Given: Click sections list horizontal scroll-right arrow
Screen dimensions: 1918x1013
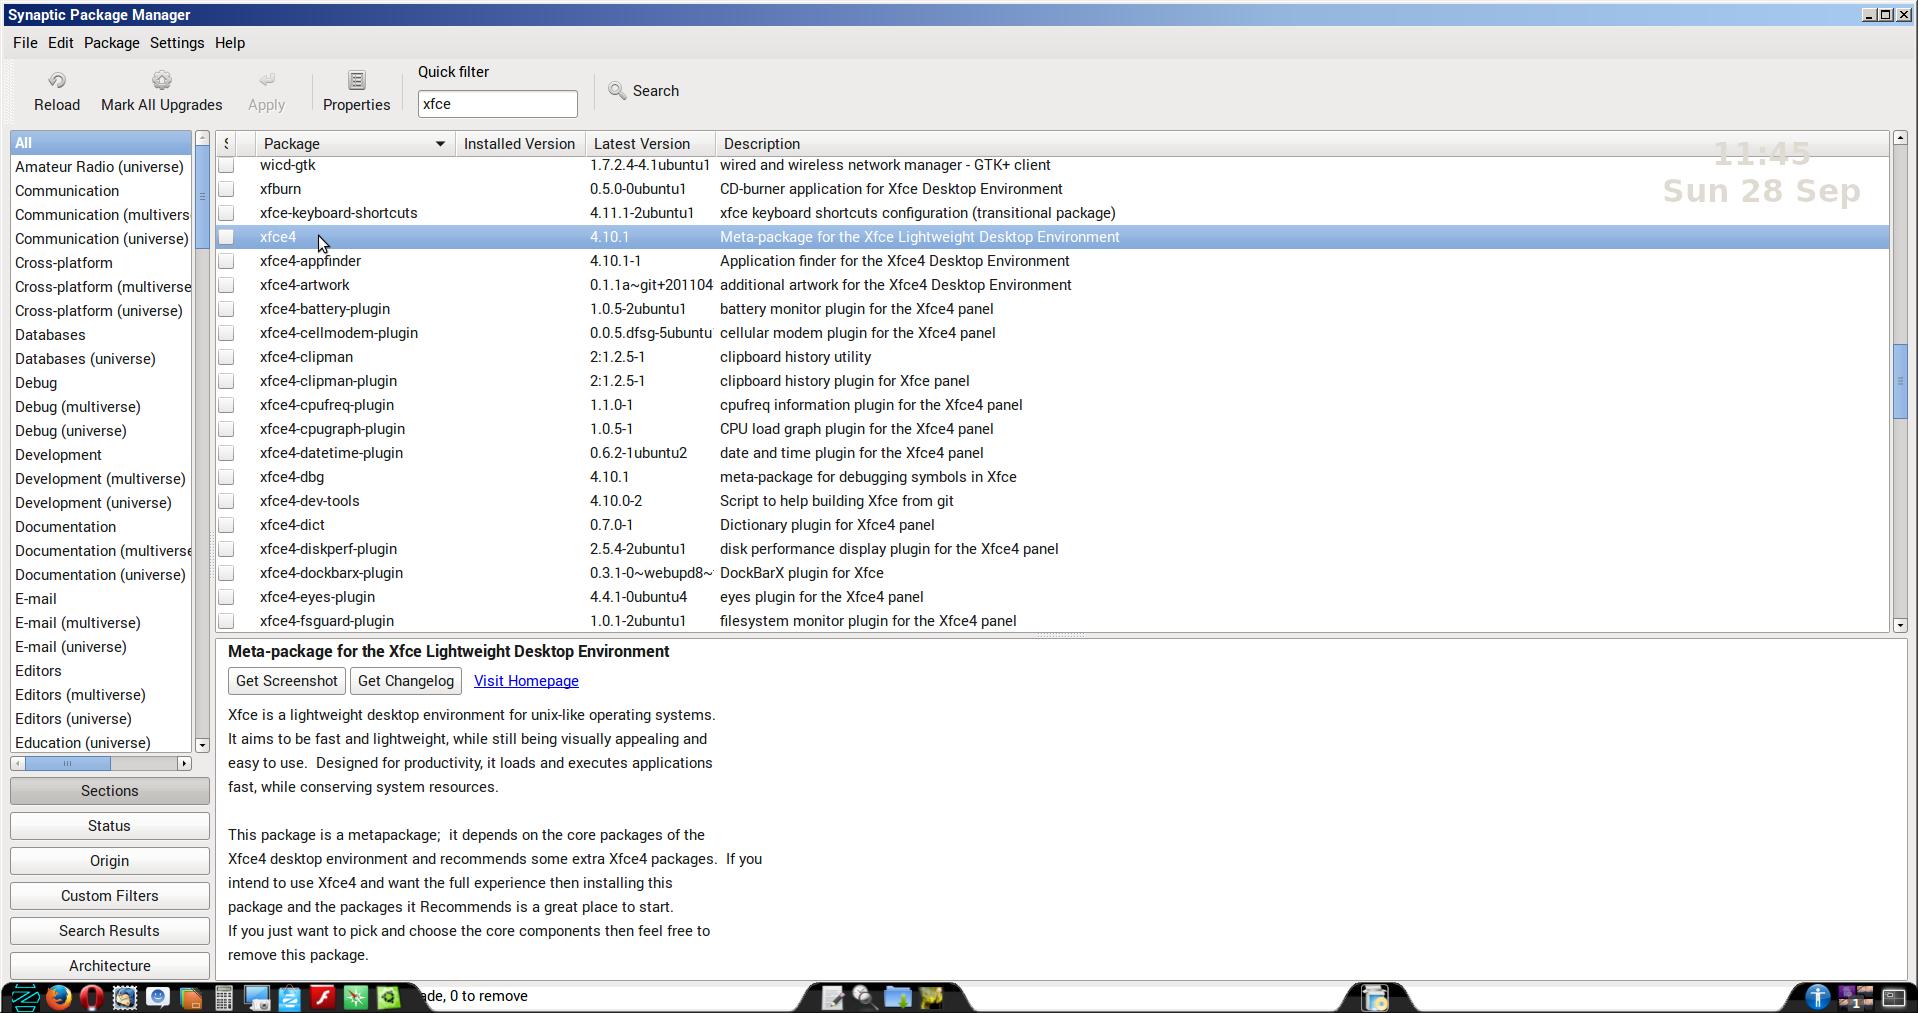Looking at the screenshot, I should [x=184, y=763].
